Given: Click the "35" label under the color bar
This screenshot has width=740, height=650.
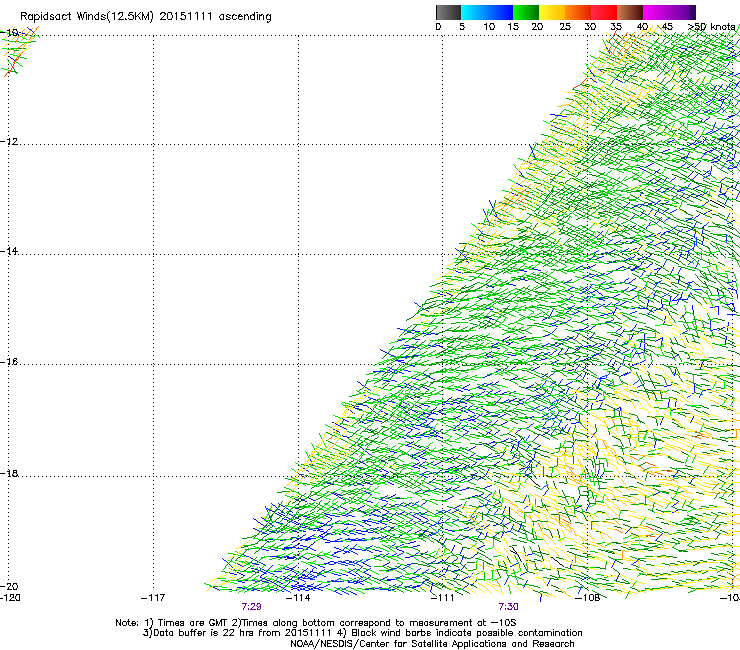Looking at the screenshot, I should tap(616, 27).
